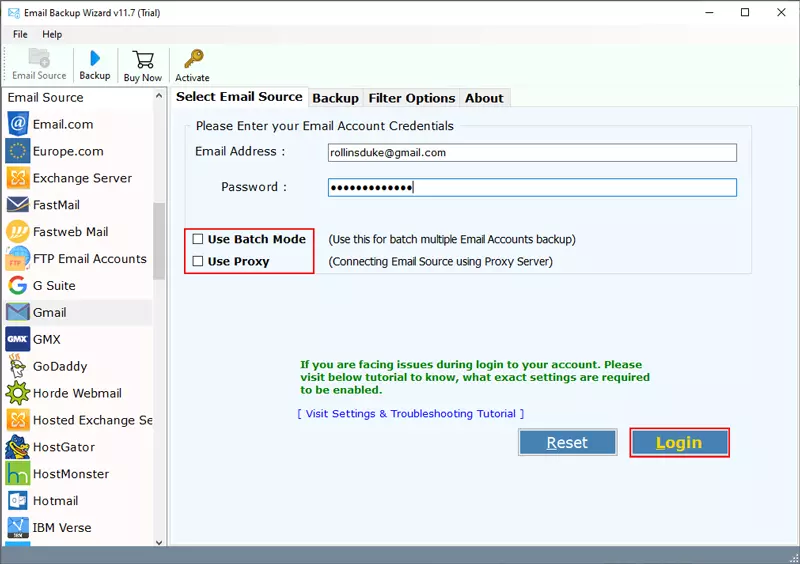
Task: Choose the Exchange Server icon
Action: click(18, 178)
